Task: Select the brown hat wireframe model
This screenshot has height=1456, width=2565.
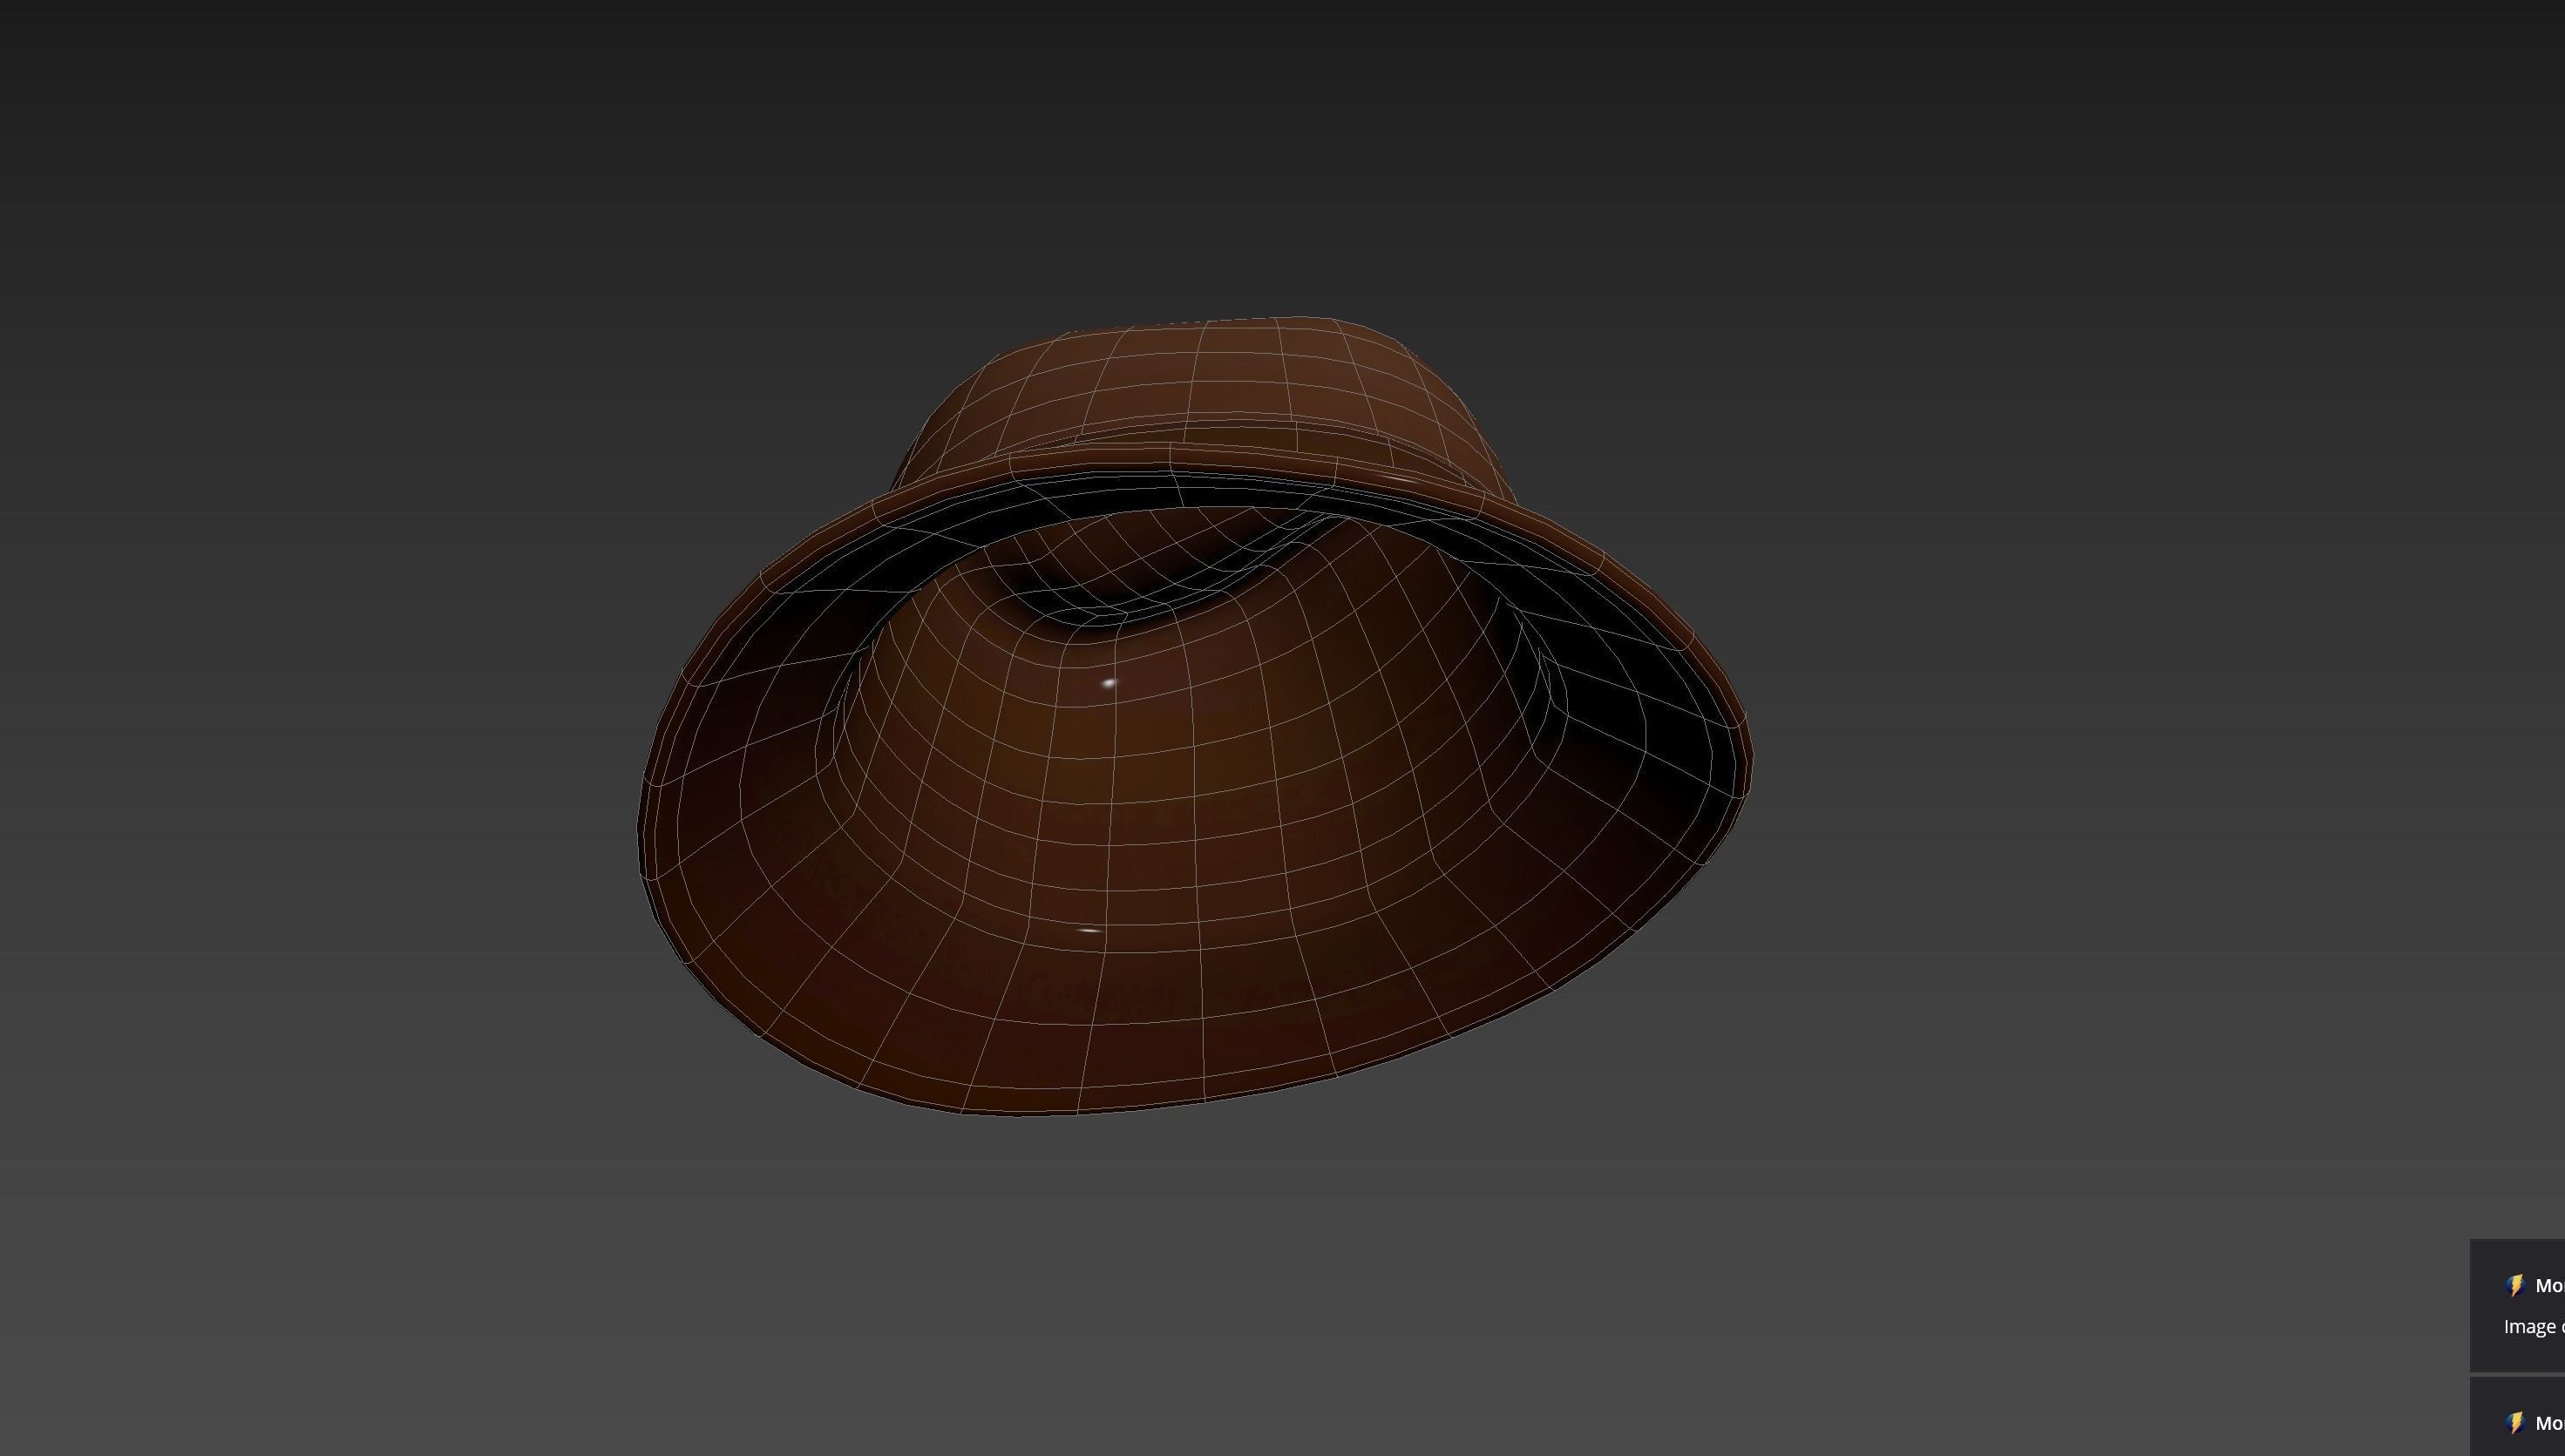Action: tap(1195, 716)
